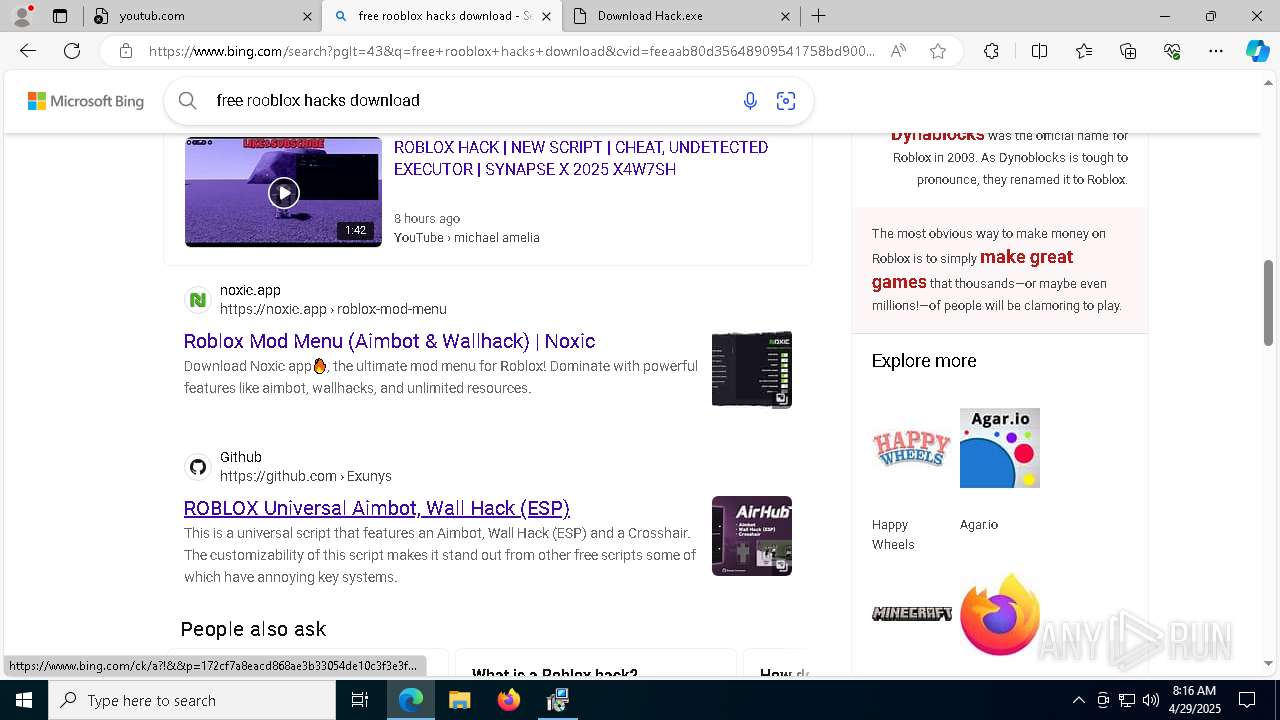Open the browser extensions icon
The height and width of the screenshot is (720, 1280).
(x=991, y=51)
